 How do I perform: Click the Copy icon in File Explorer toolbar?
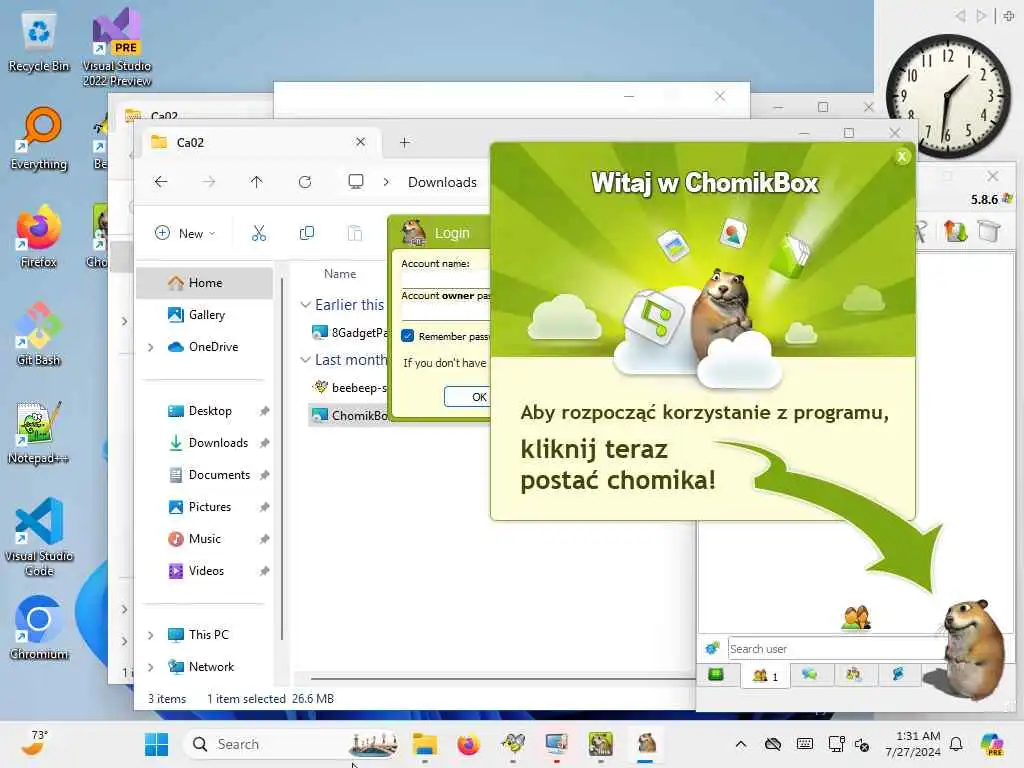pyautogui.click(x=306, y=233)
